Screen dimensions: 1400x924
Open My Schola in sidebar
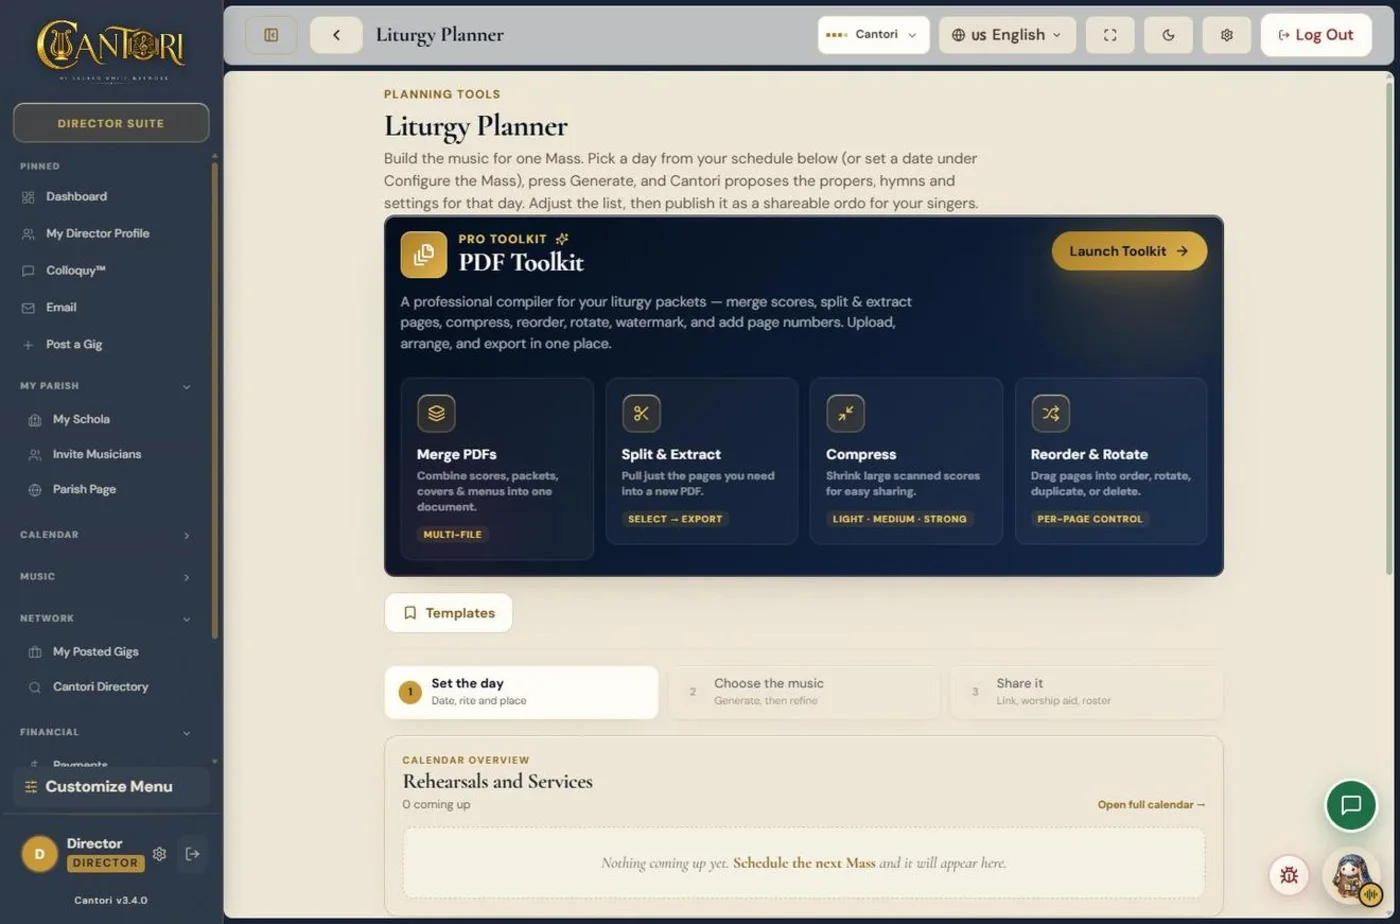(81, 420)
